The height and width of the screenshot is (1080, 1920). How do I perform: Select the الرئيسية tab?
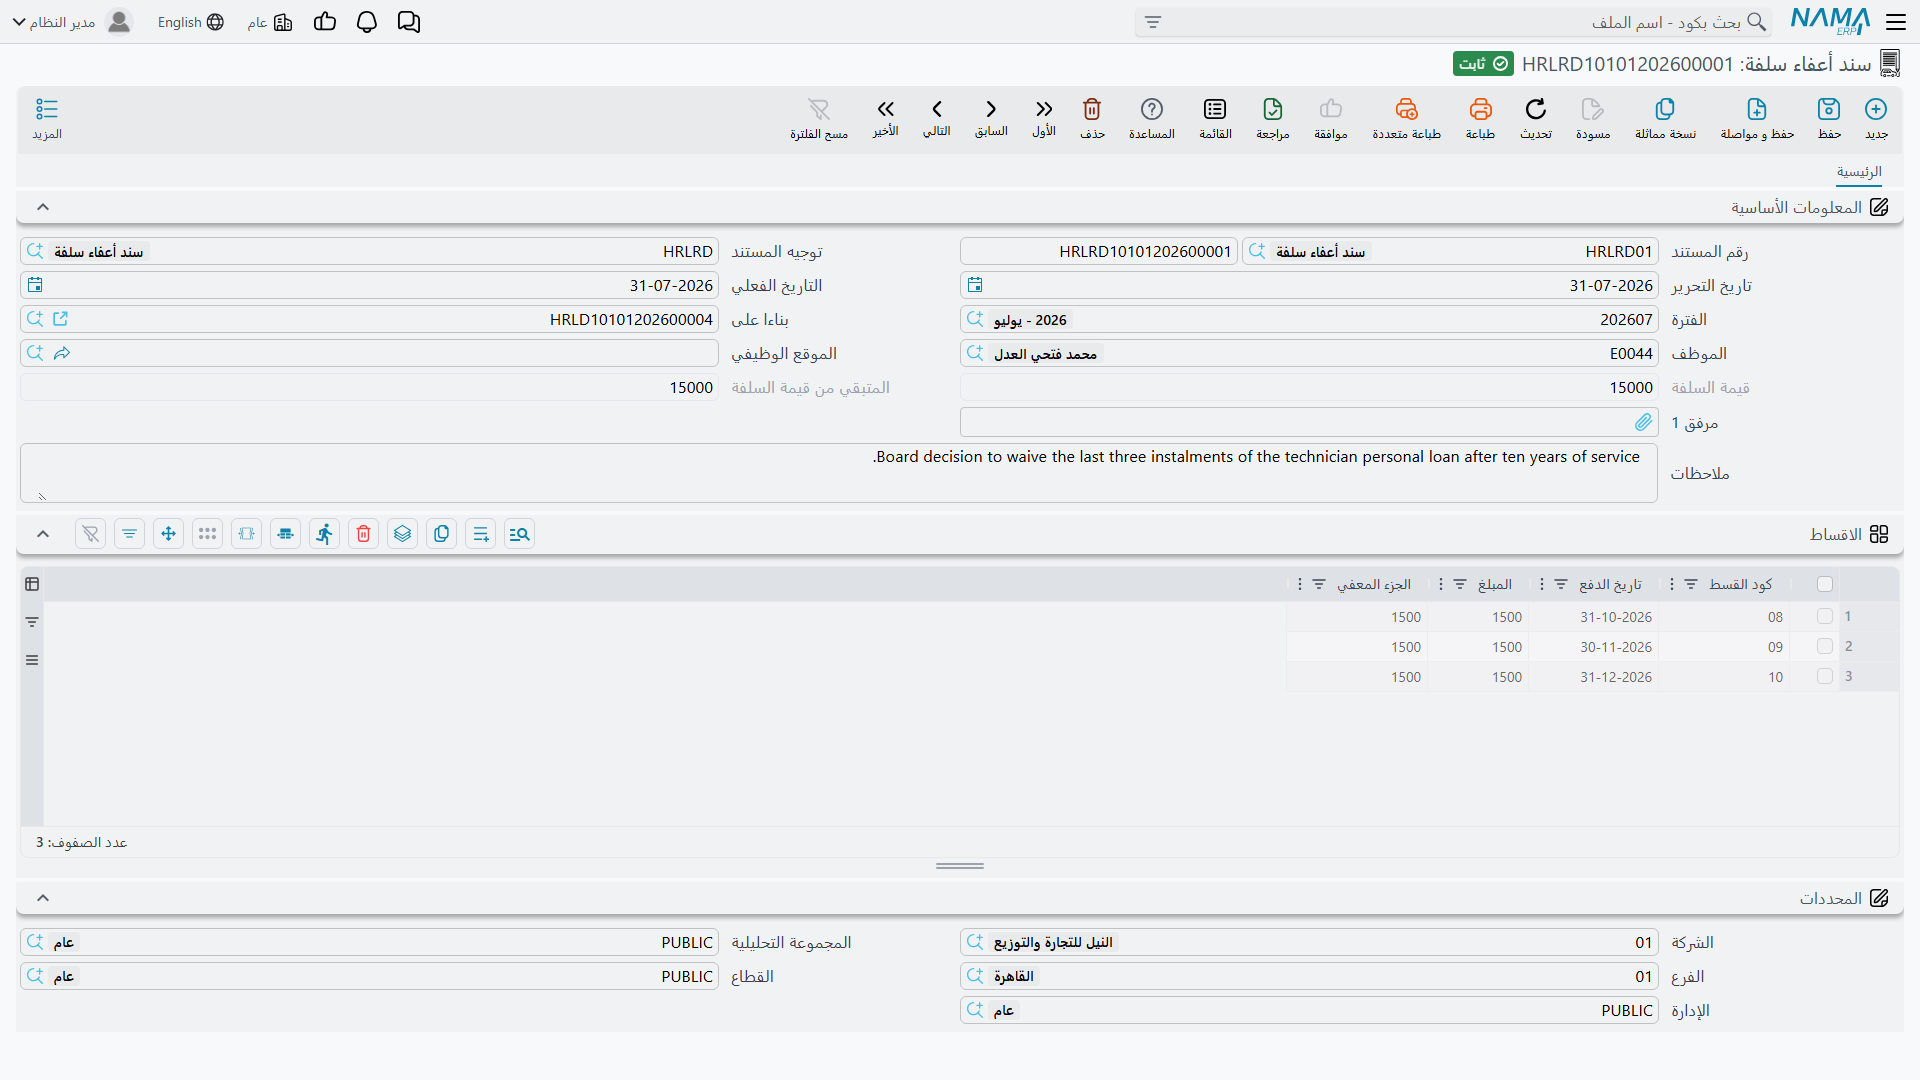tap(1859, 172)
